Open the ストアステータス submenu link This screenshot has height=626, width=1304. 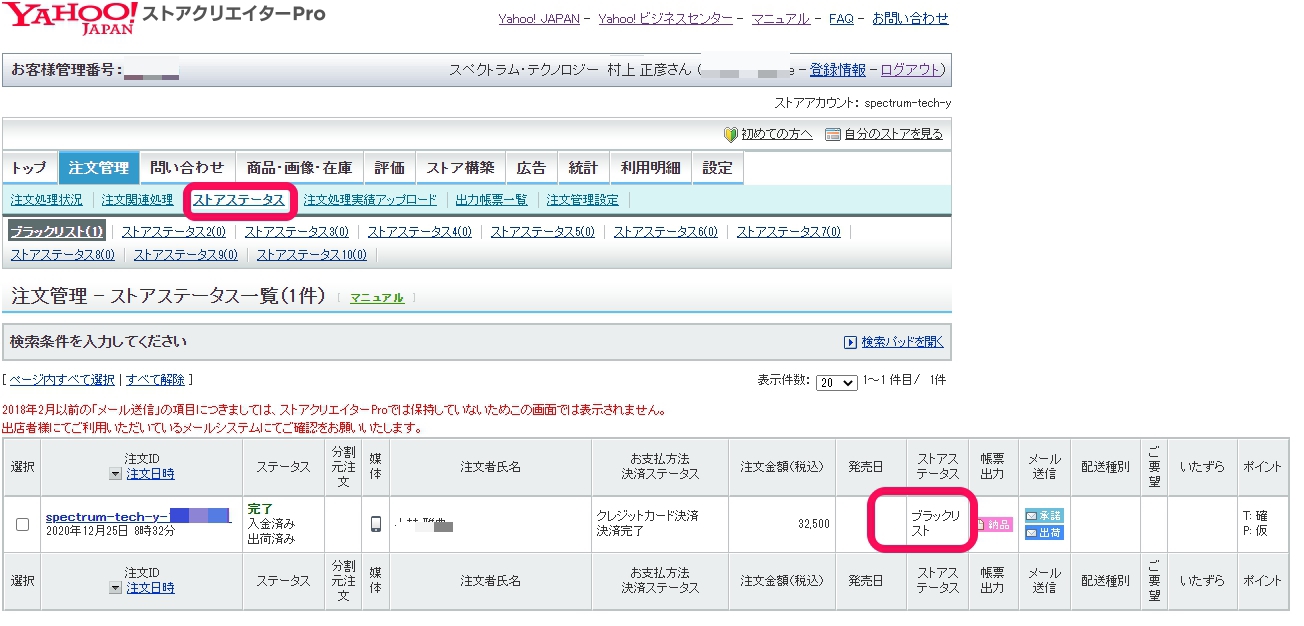[239, 200]
